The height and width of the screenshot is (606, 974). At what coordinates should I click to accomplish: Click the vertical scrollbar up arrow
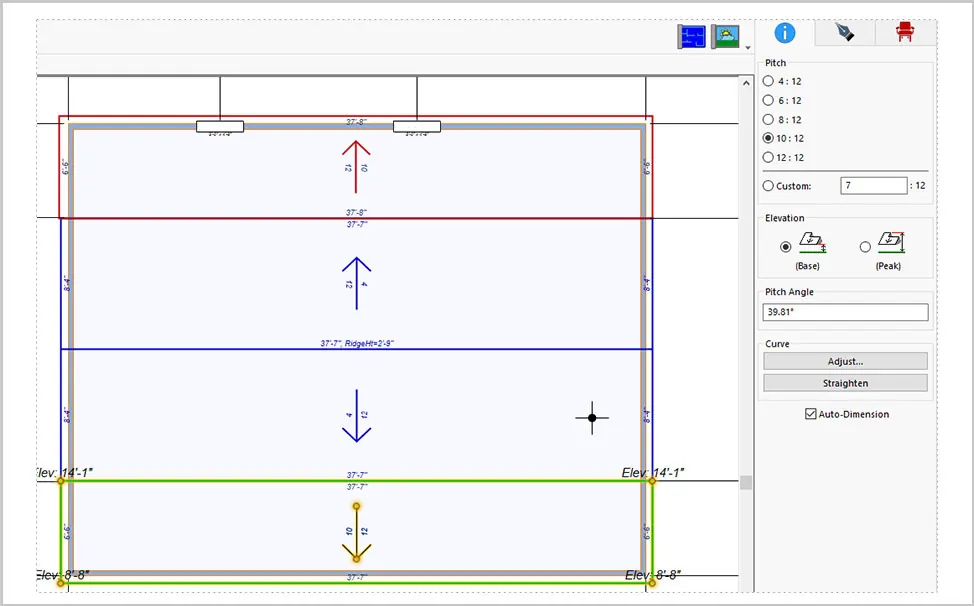coord(746,83)
